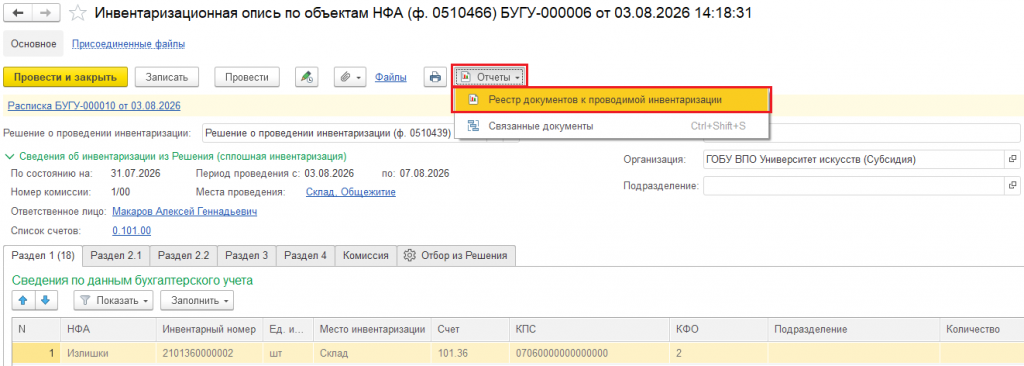
Task: Click the КФО column header
Action: [718, 329]
